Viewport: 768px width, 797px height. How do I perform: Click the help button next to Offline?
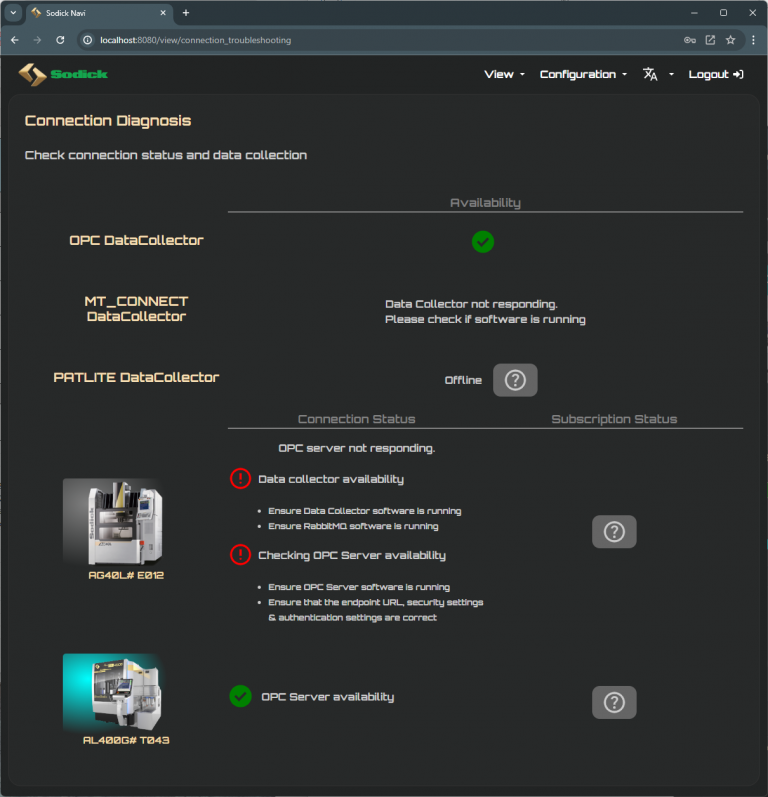coord(515,380)
